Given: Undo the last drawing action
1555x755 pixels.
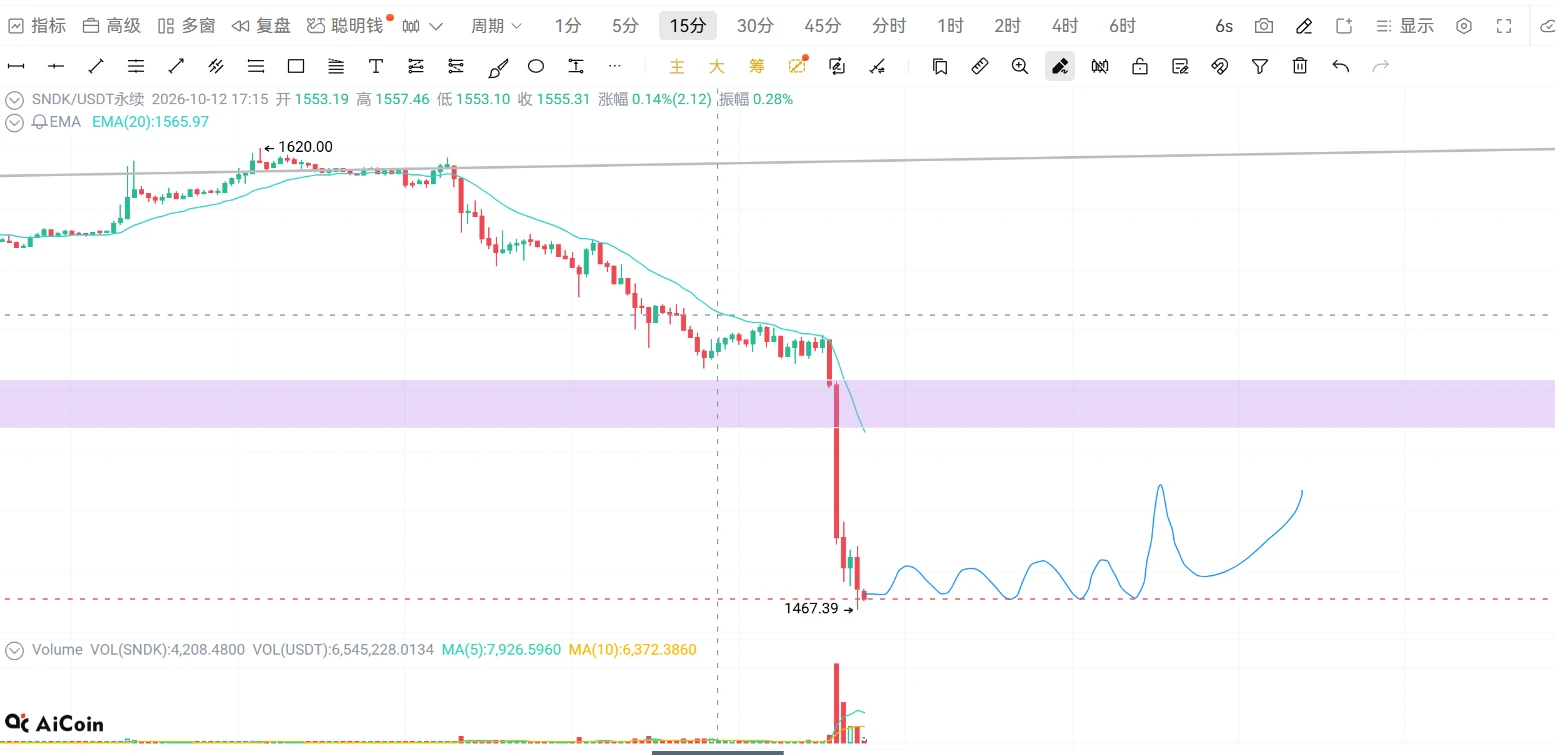Looking at the screenshot, I should (1341, 67).
